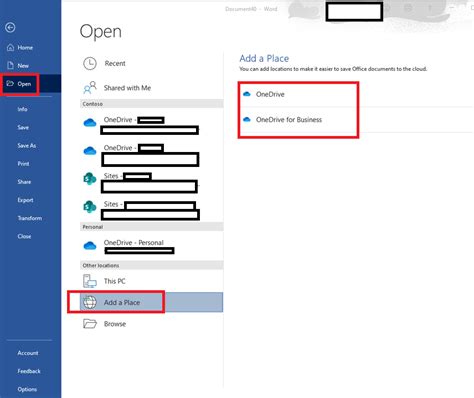Image resolution: width=474 pixels, height=398 pixels.
Task: Open Browse folder icon
Action: coord(90,324)
